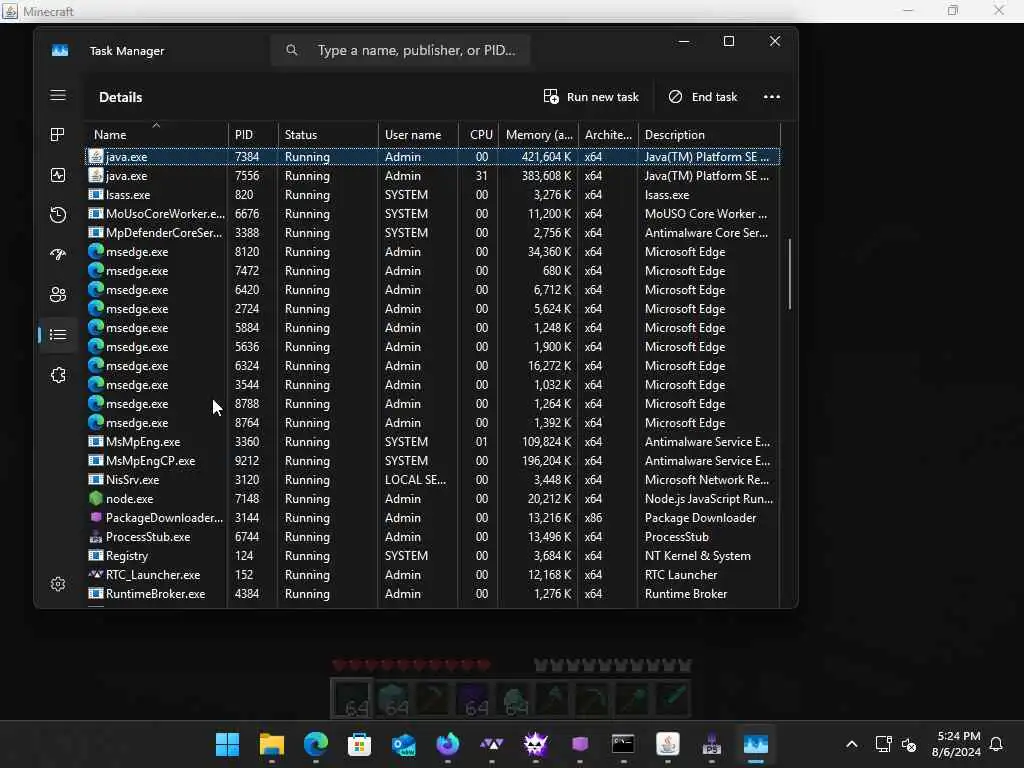This screenshot has width=1024, height=768.
Task: Open the Users page in sidebar
Action: tap(57, 295)
